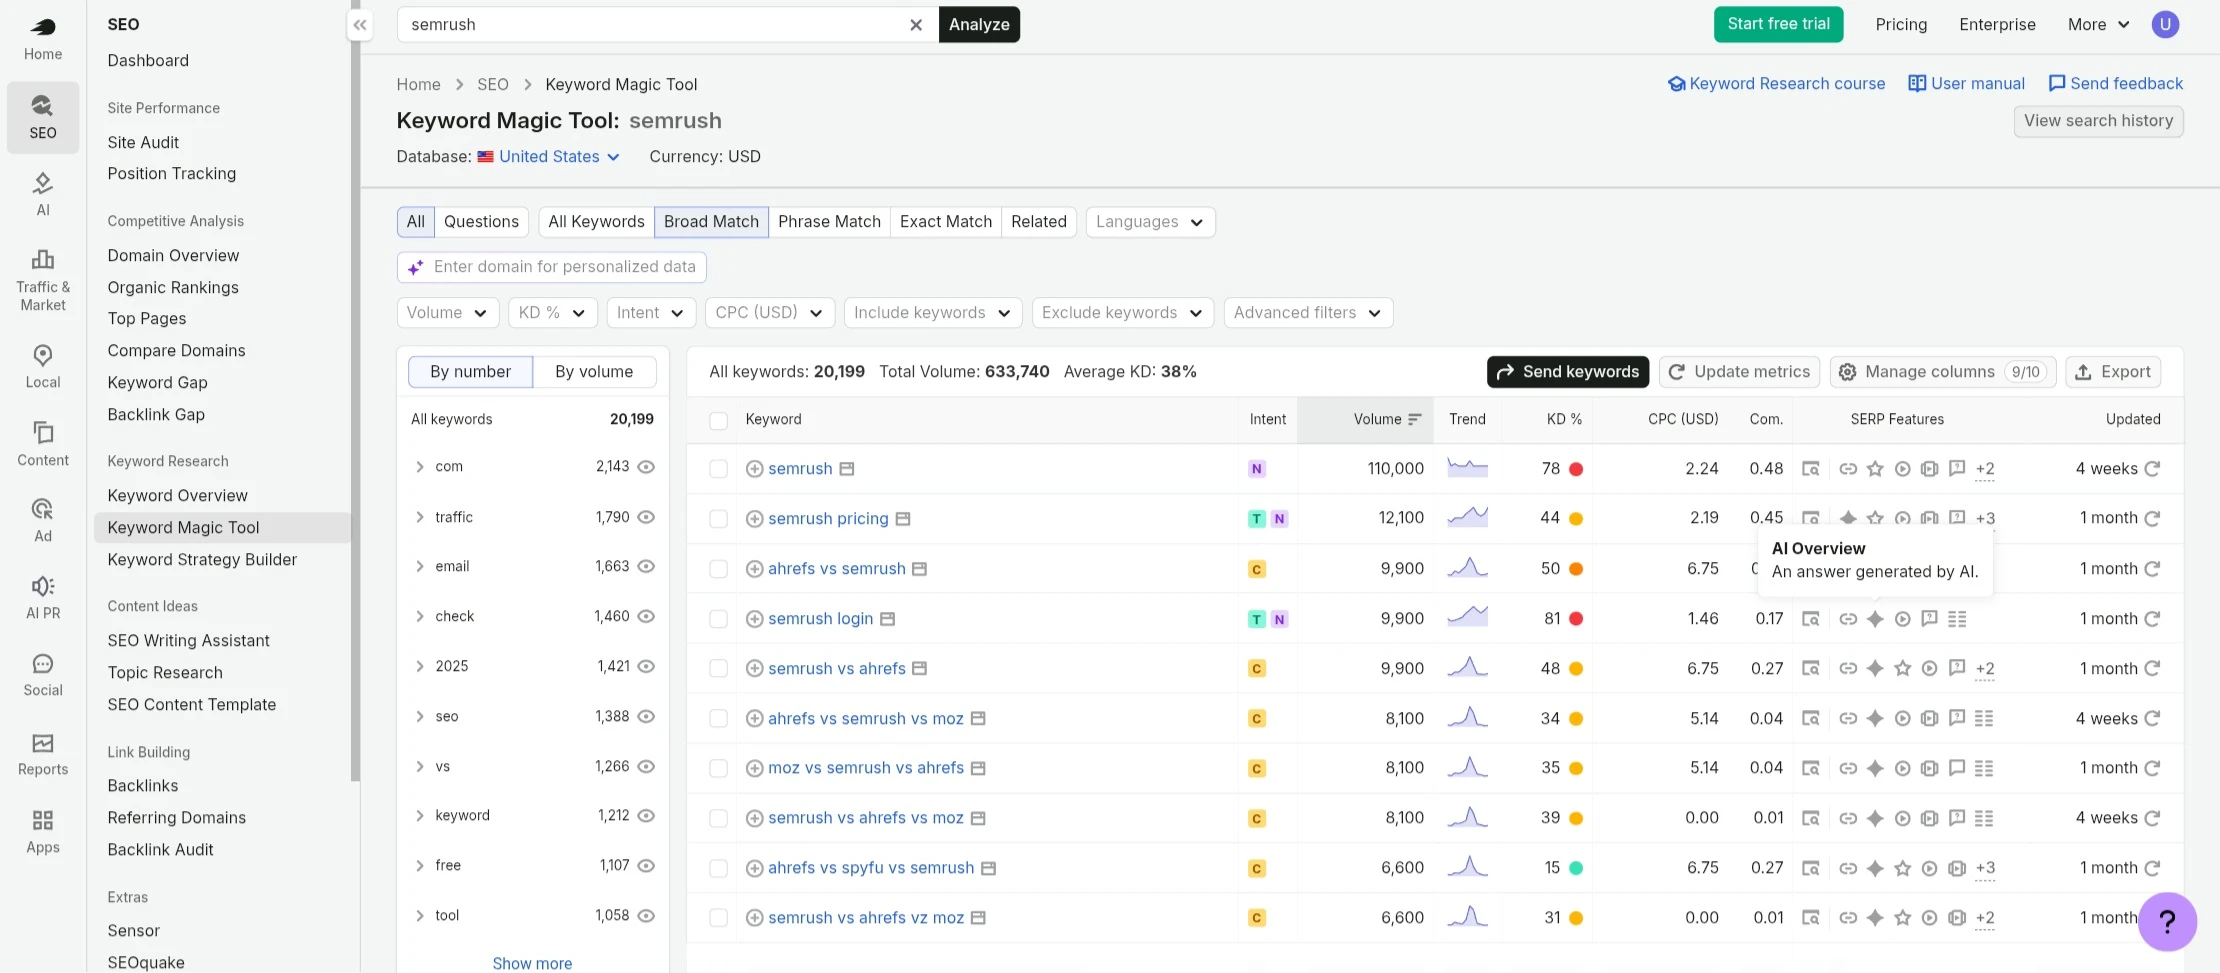Click Volume column sort icon
This screenshot has height=973, width=2220.
click(x=1414, y=419)
